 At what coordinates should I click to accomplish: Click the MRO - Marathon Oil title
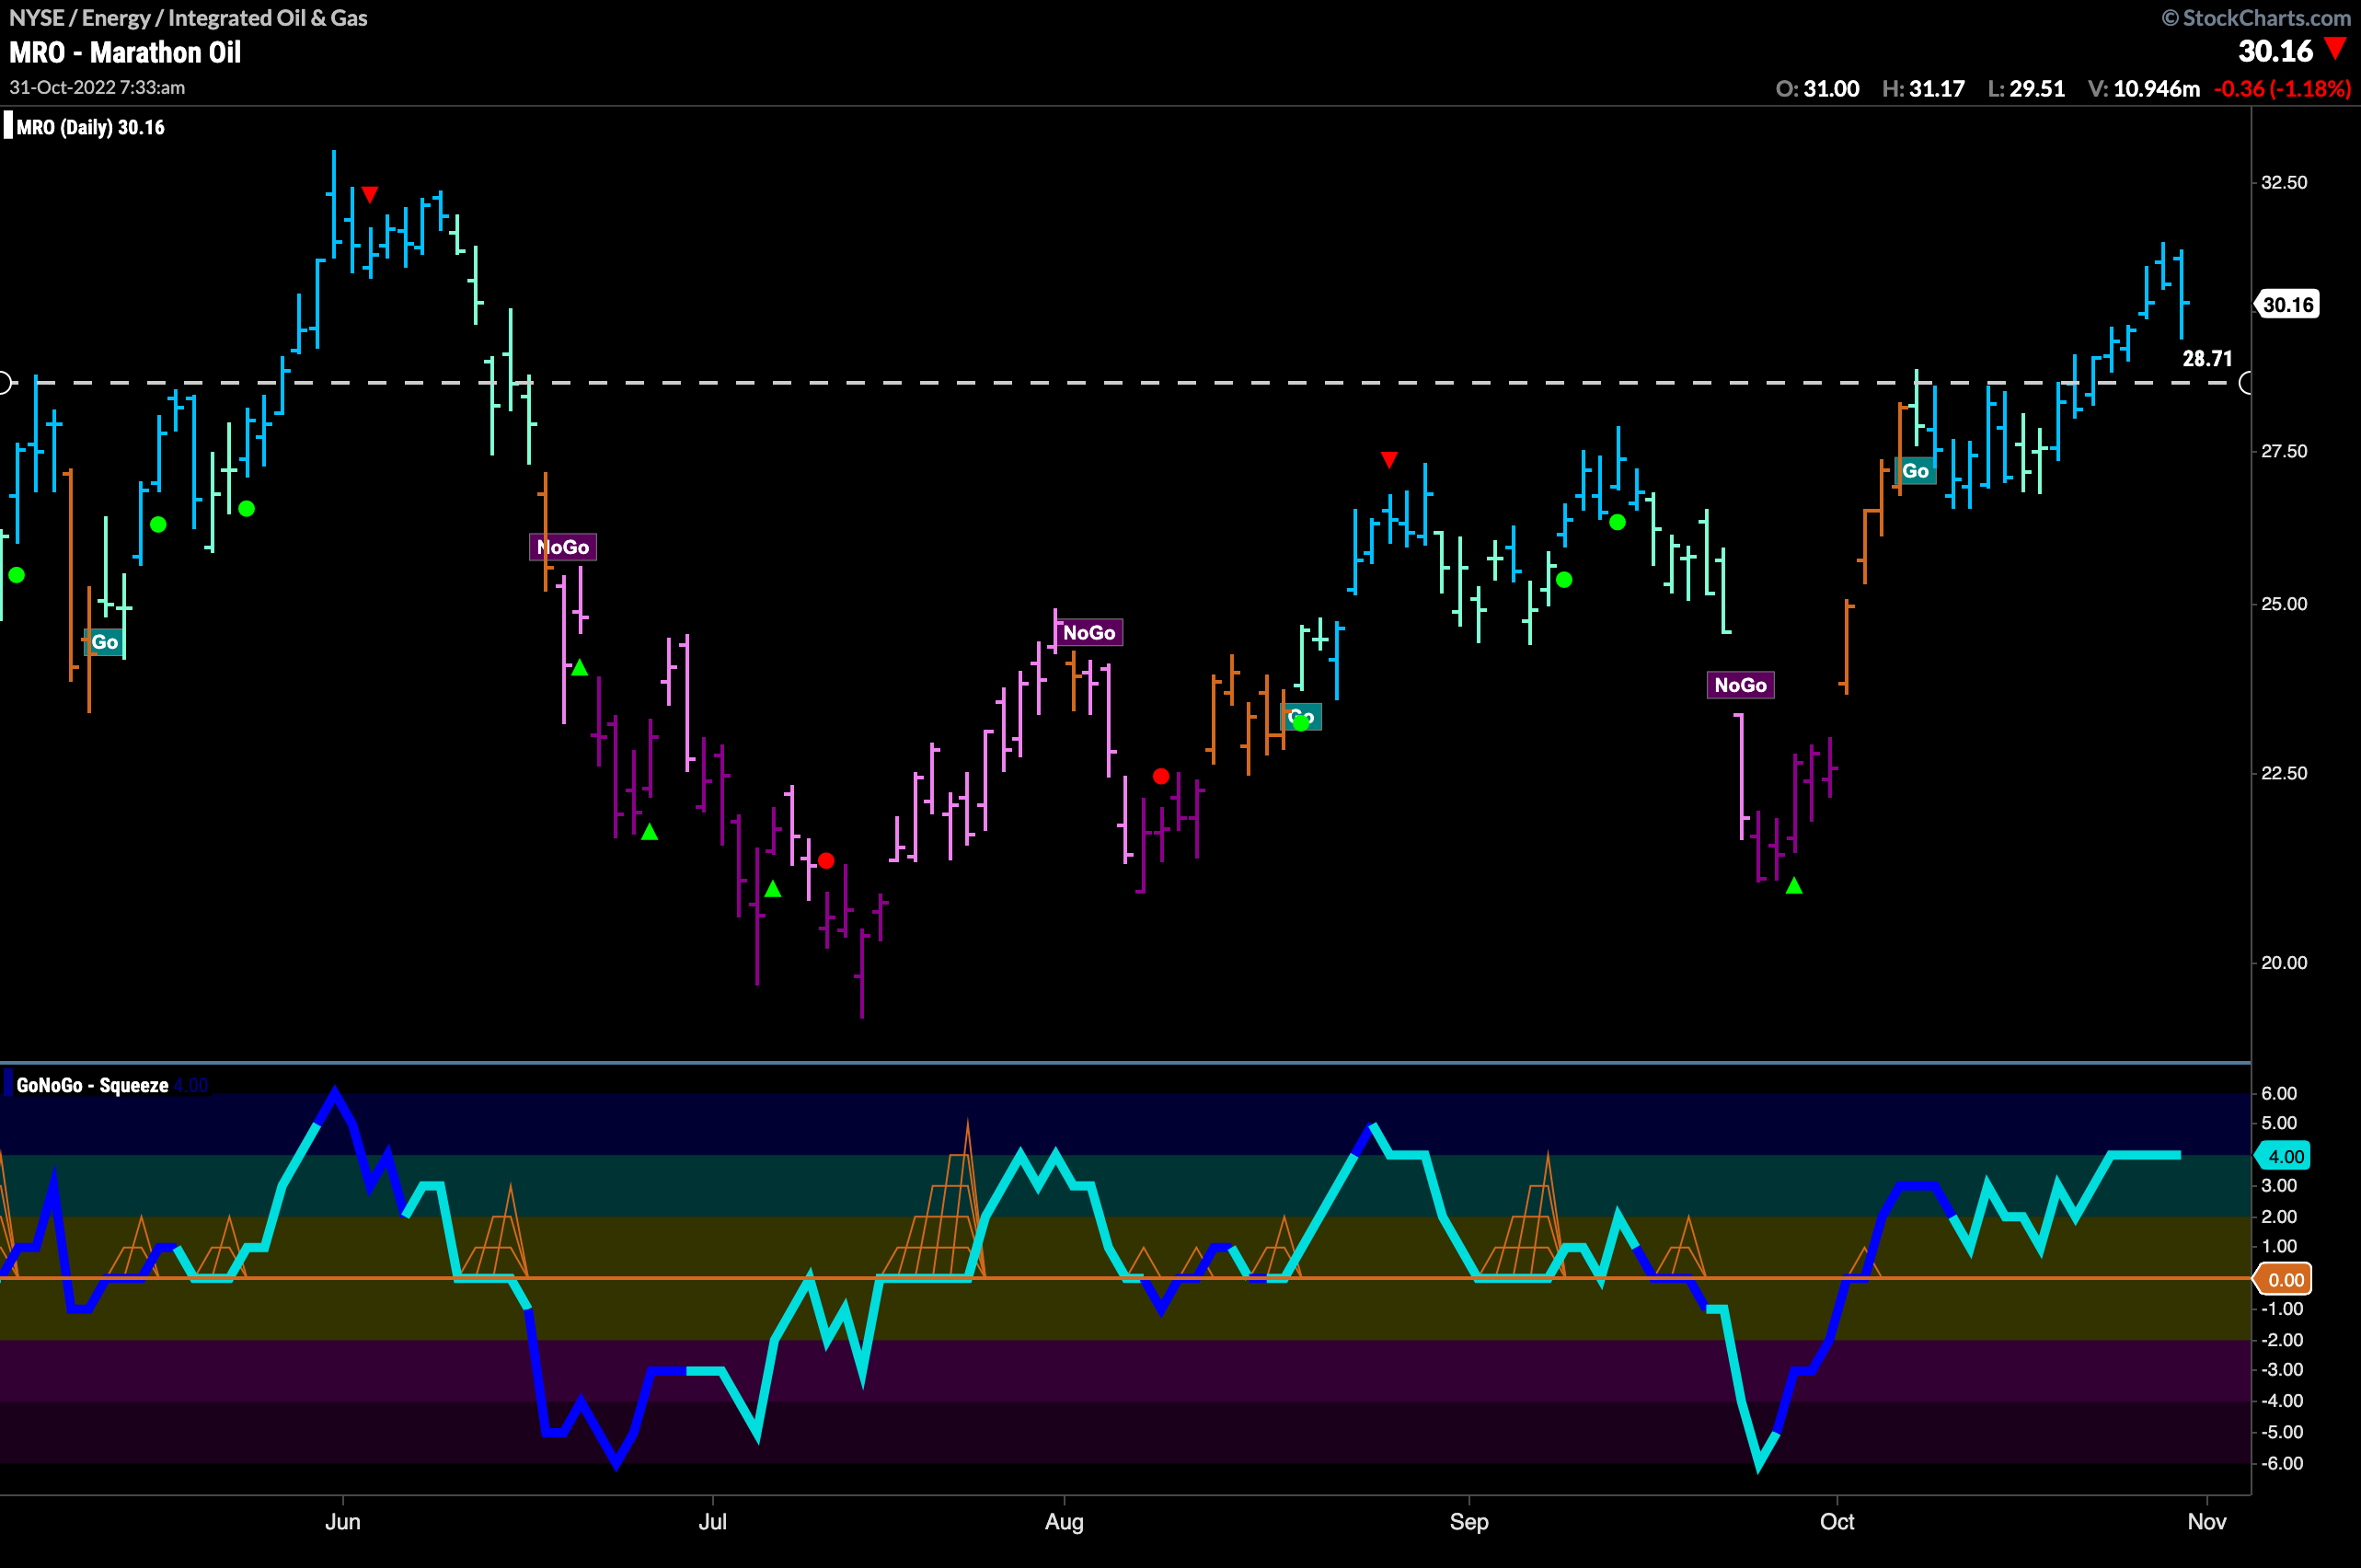[x=125, y=52]
